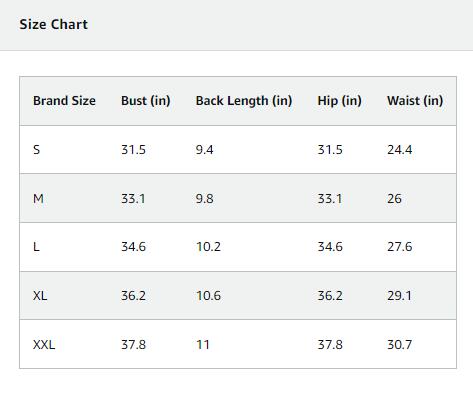473x414 pixels.
Task: Select the M size row label
Action: (38, 199)
